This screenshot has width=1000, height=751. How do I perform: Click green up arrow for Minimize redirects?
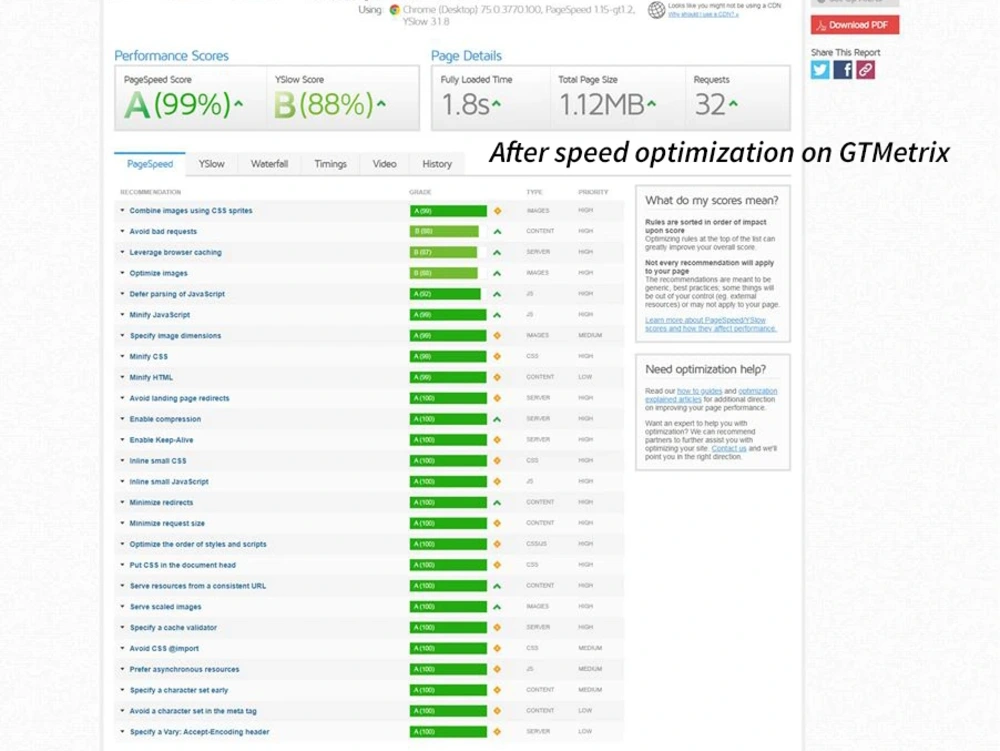pyautogui.click(x=497, y=503)
